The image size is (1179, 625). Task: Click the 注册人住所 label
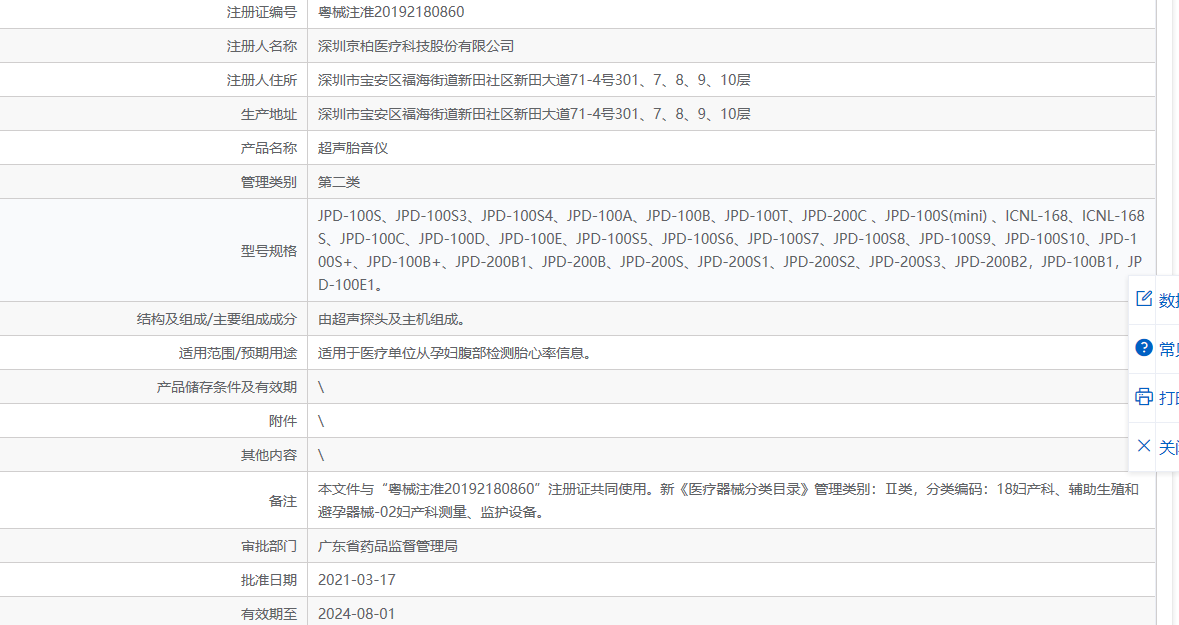click(262, 80)
